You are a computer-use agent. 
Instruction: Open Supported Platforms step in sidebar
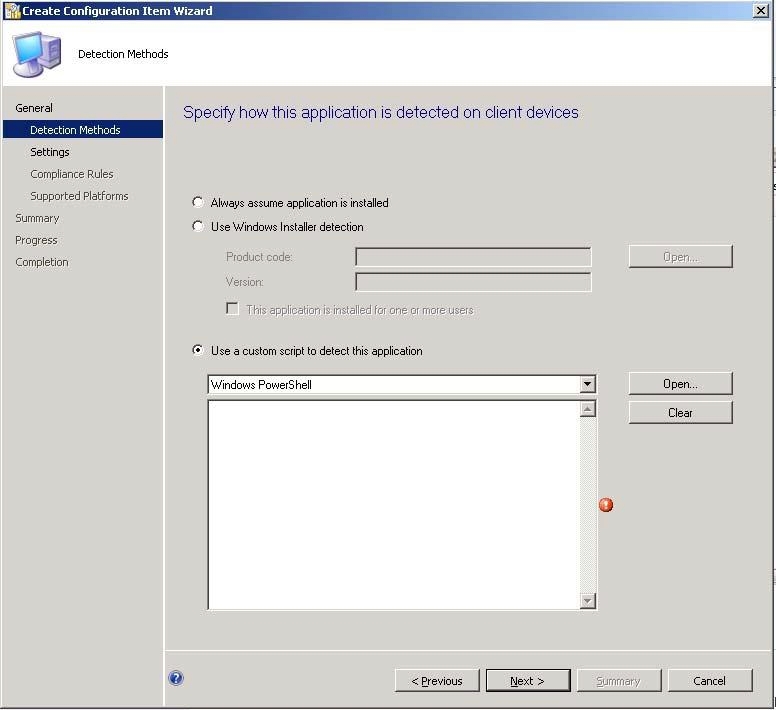[79, 196]
